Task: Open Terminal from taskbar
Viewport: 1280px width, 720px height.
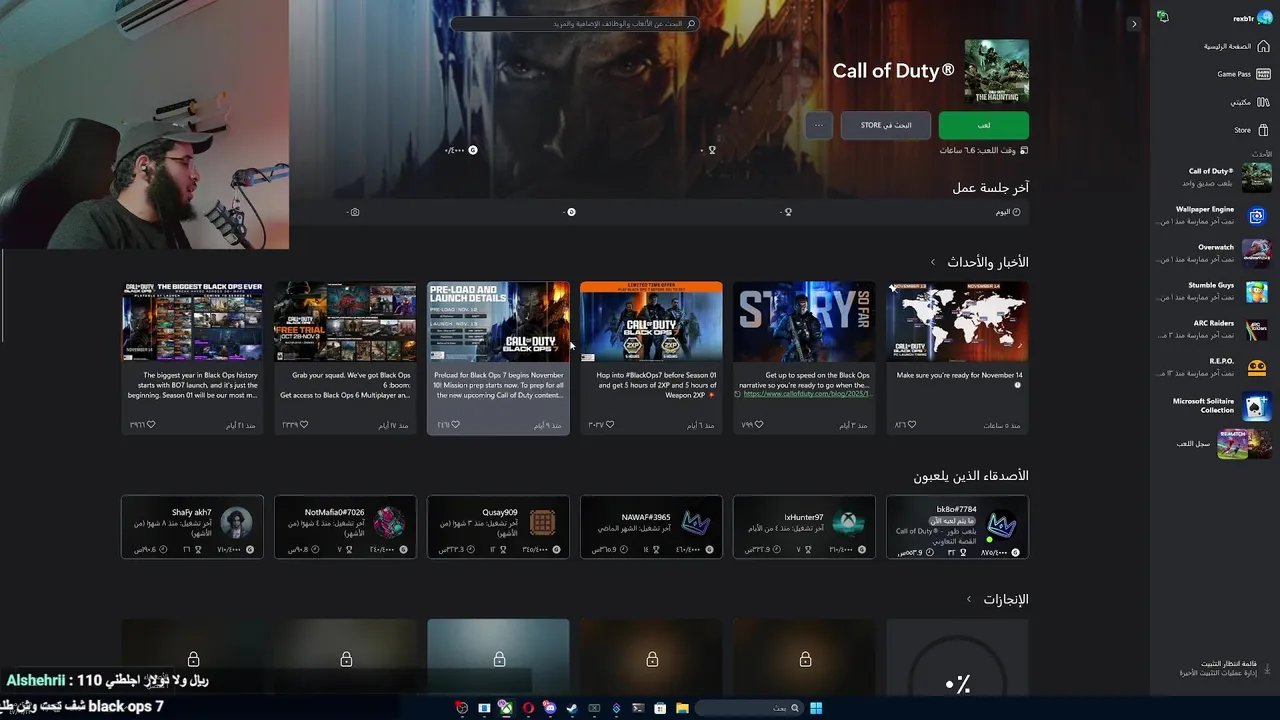Action: click(x=638, y=708)
